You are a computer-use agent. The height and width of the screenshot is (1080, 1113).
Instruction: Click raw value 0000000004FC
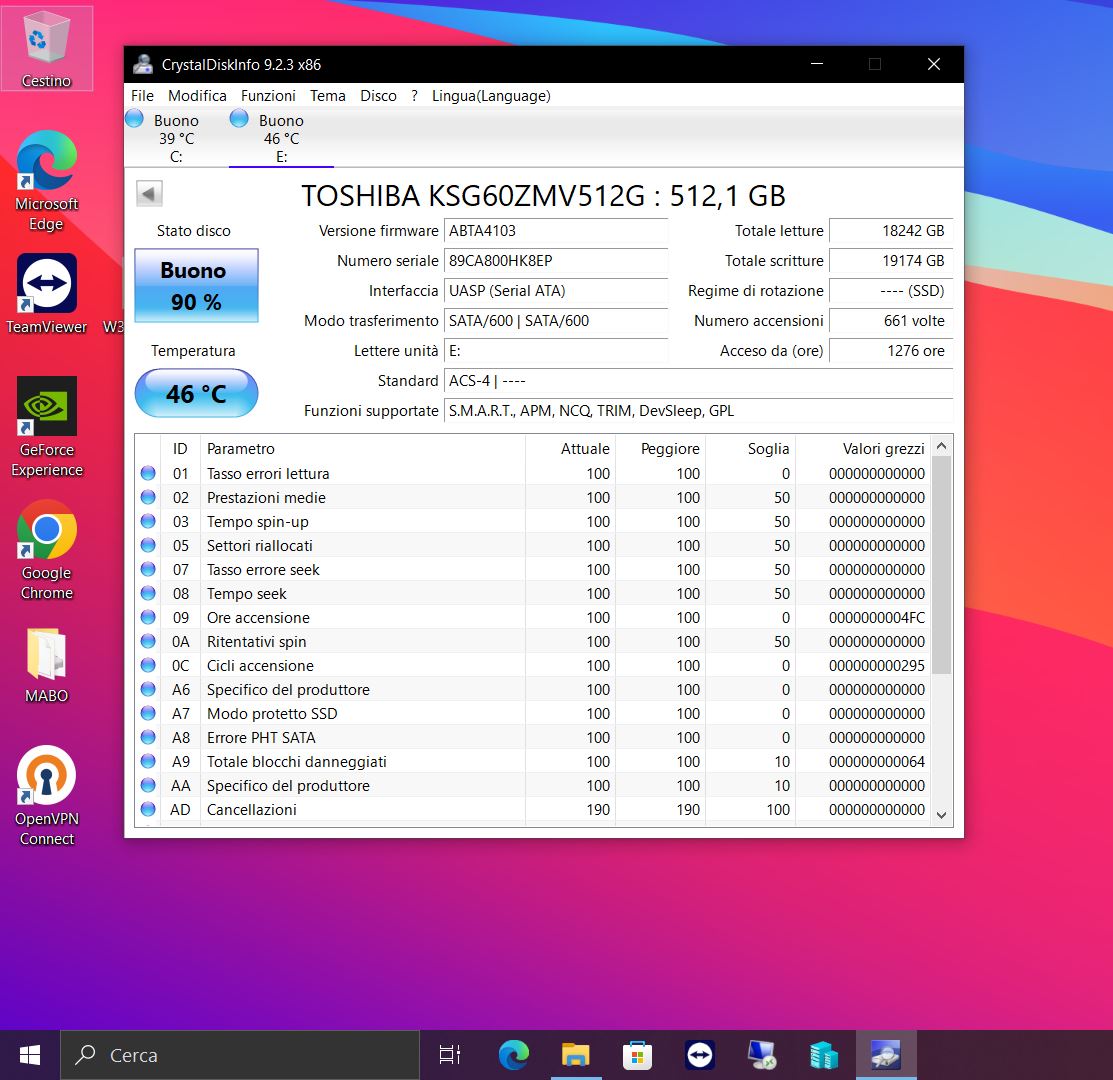[x=877, y=617]
